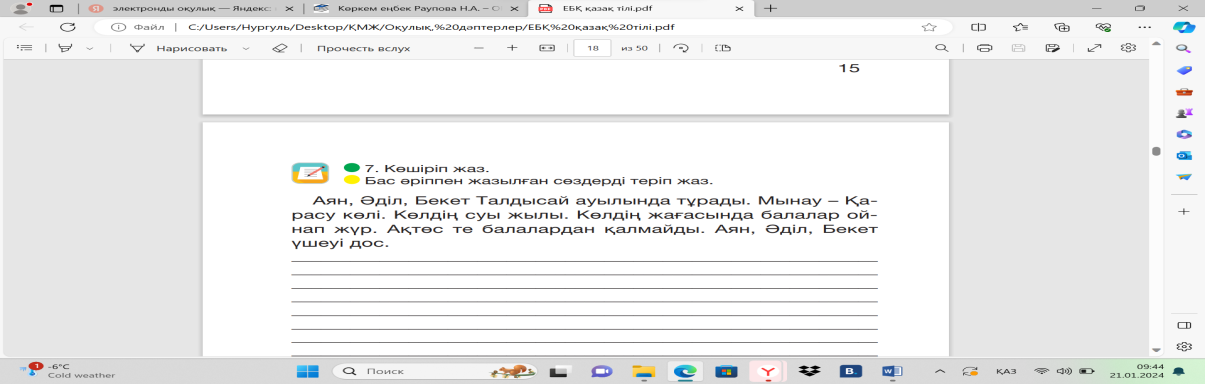This screenshot has width=1205, height=384.
Task: Expand the Нарисовать pen options arrow
Action: tap(246, 48)
